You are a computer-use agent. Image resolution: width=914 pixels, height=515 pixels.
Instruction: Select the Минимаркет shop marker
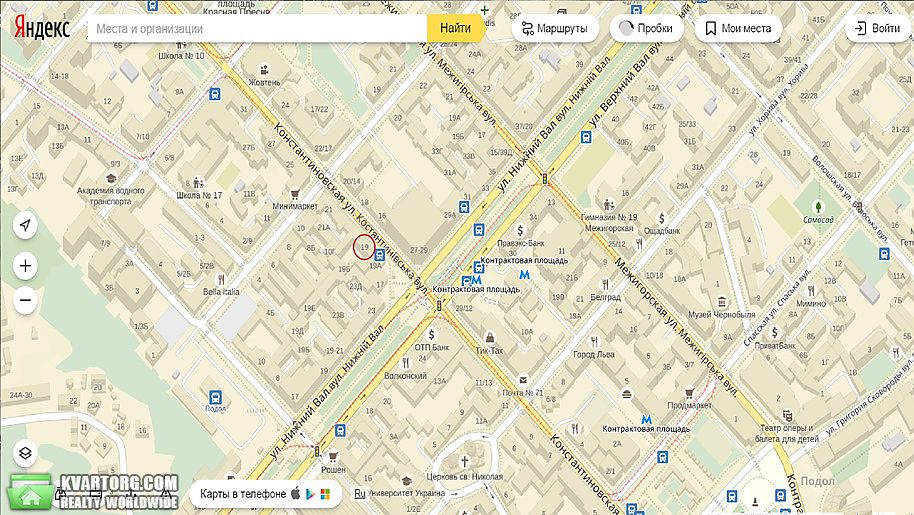[296, 193]
